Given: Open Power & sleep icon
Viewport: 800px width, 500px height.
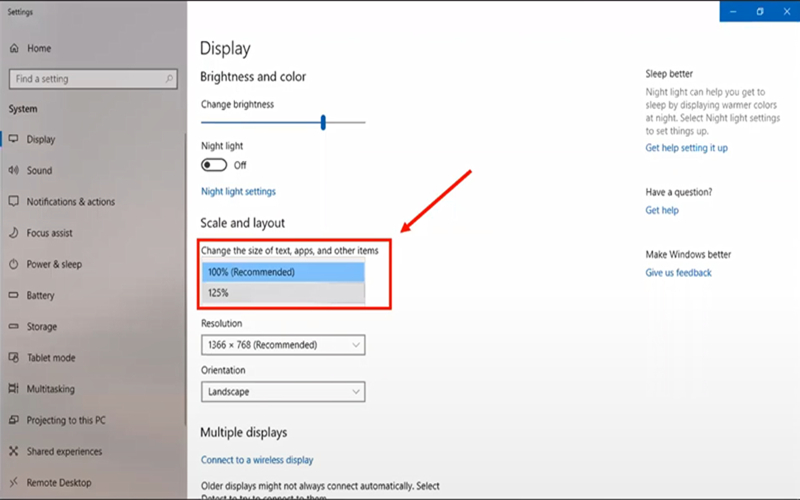Looking at the screenshot, I should pos(14,265).
